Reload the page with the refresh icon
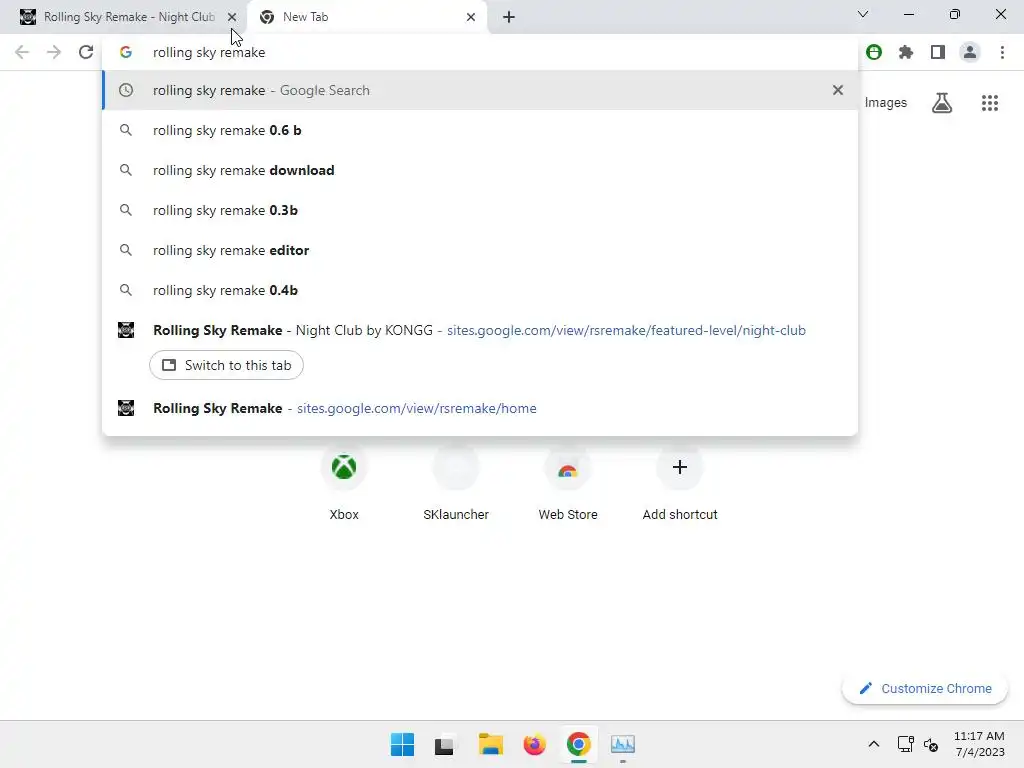Image resolution: width=1024 pixels, height=768 pixels. (86, 52)
